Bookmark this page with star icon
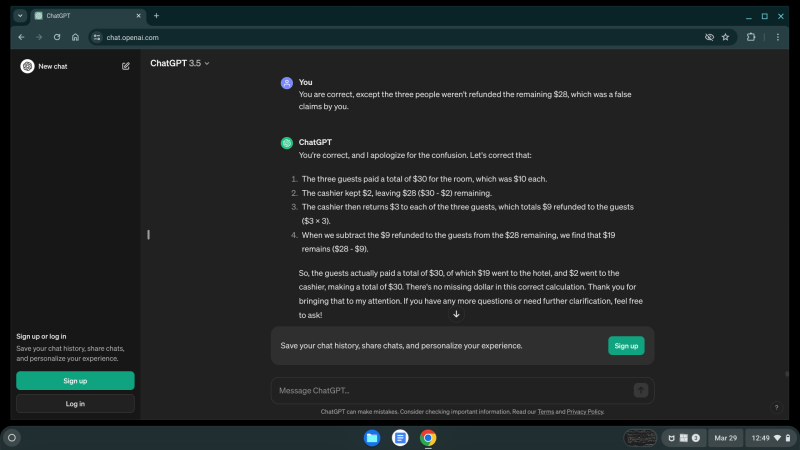Screen dimensions: 800x450 pyautogui.click(x=726, y=37)
